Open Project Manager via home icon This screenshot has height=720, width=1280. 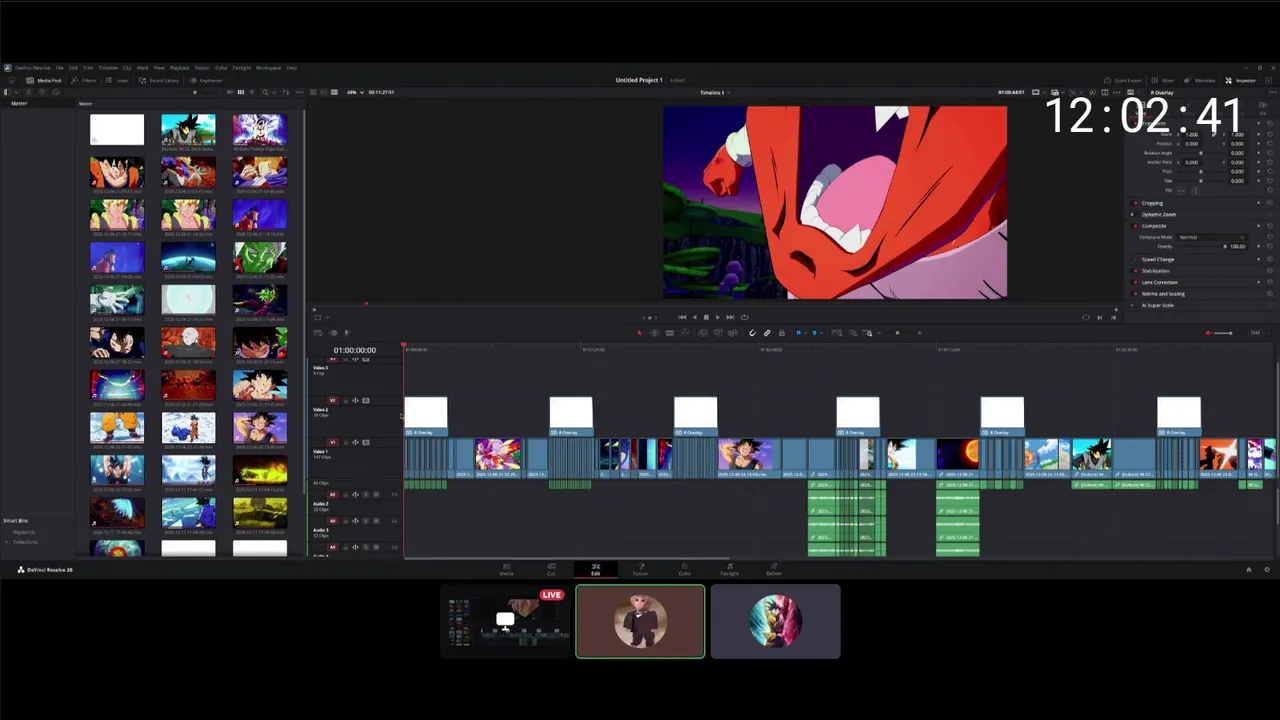(1248, 569)
